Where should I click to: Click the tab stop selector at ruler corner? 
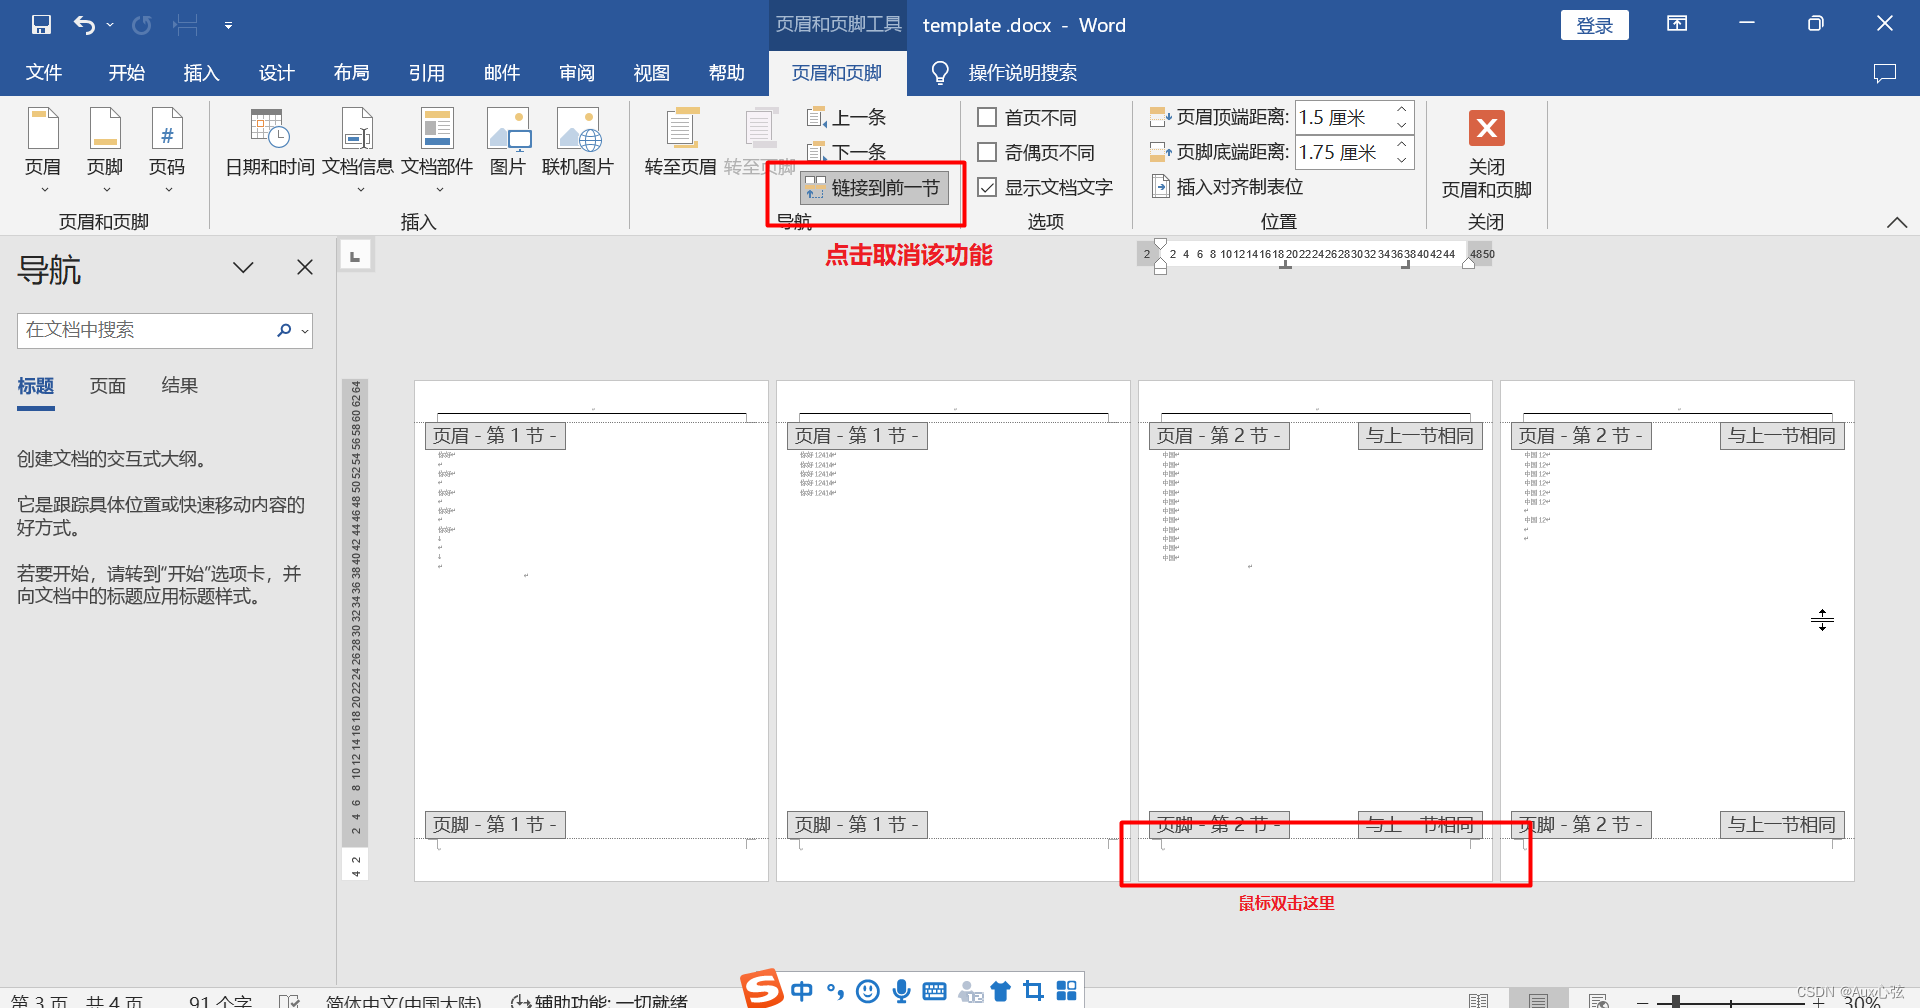pyautogui.click(x=355, y=256)
